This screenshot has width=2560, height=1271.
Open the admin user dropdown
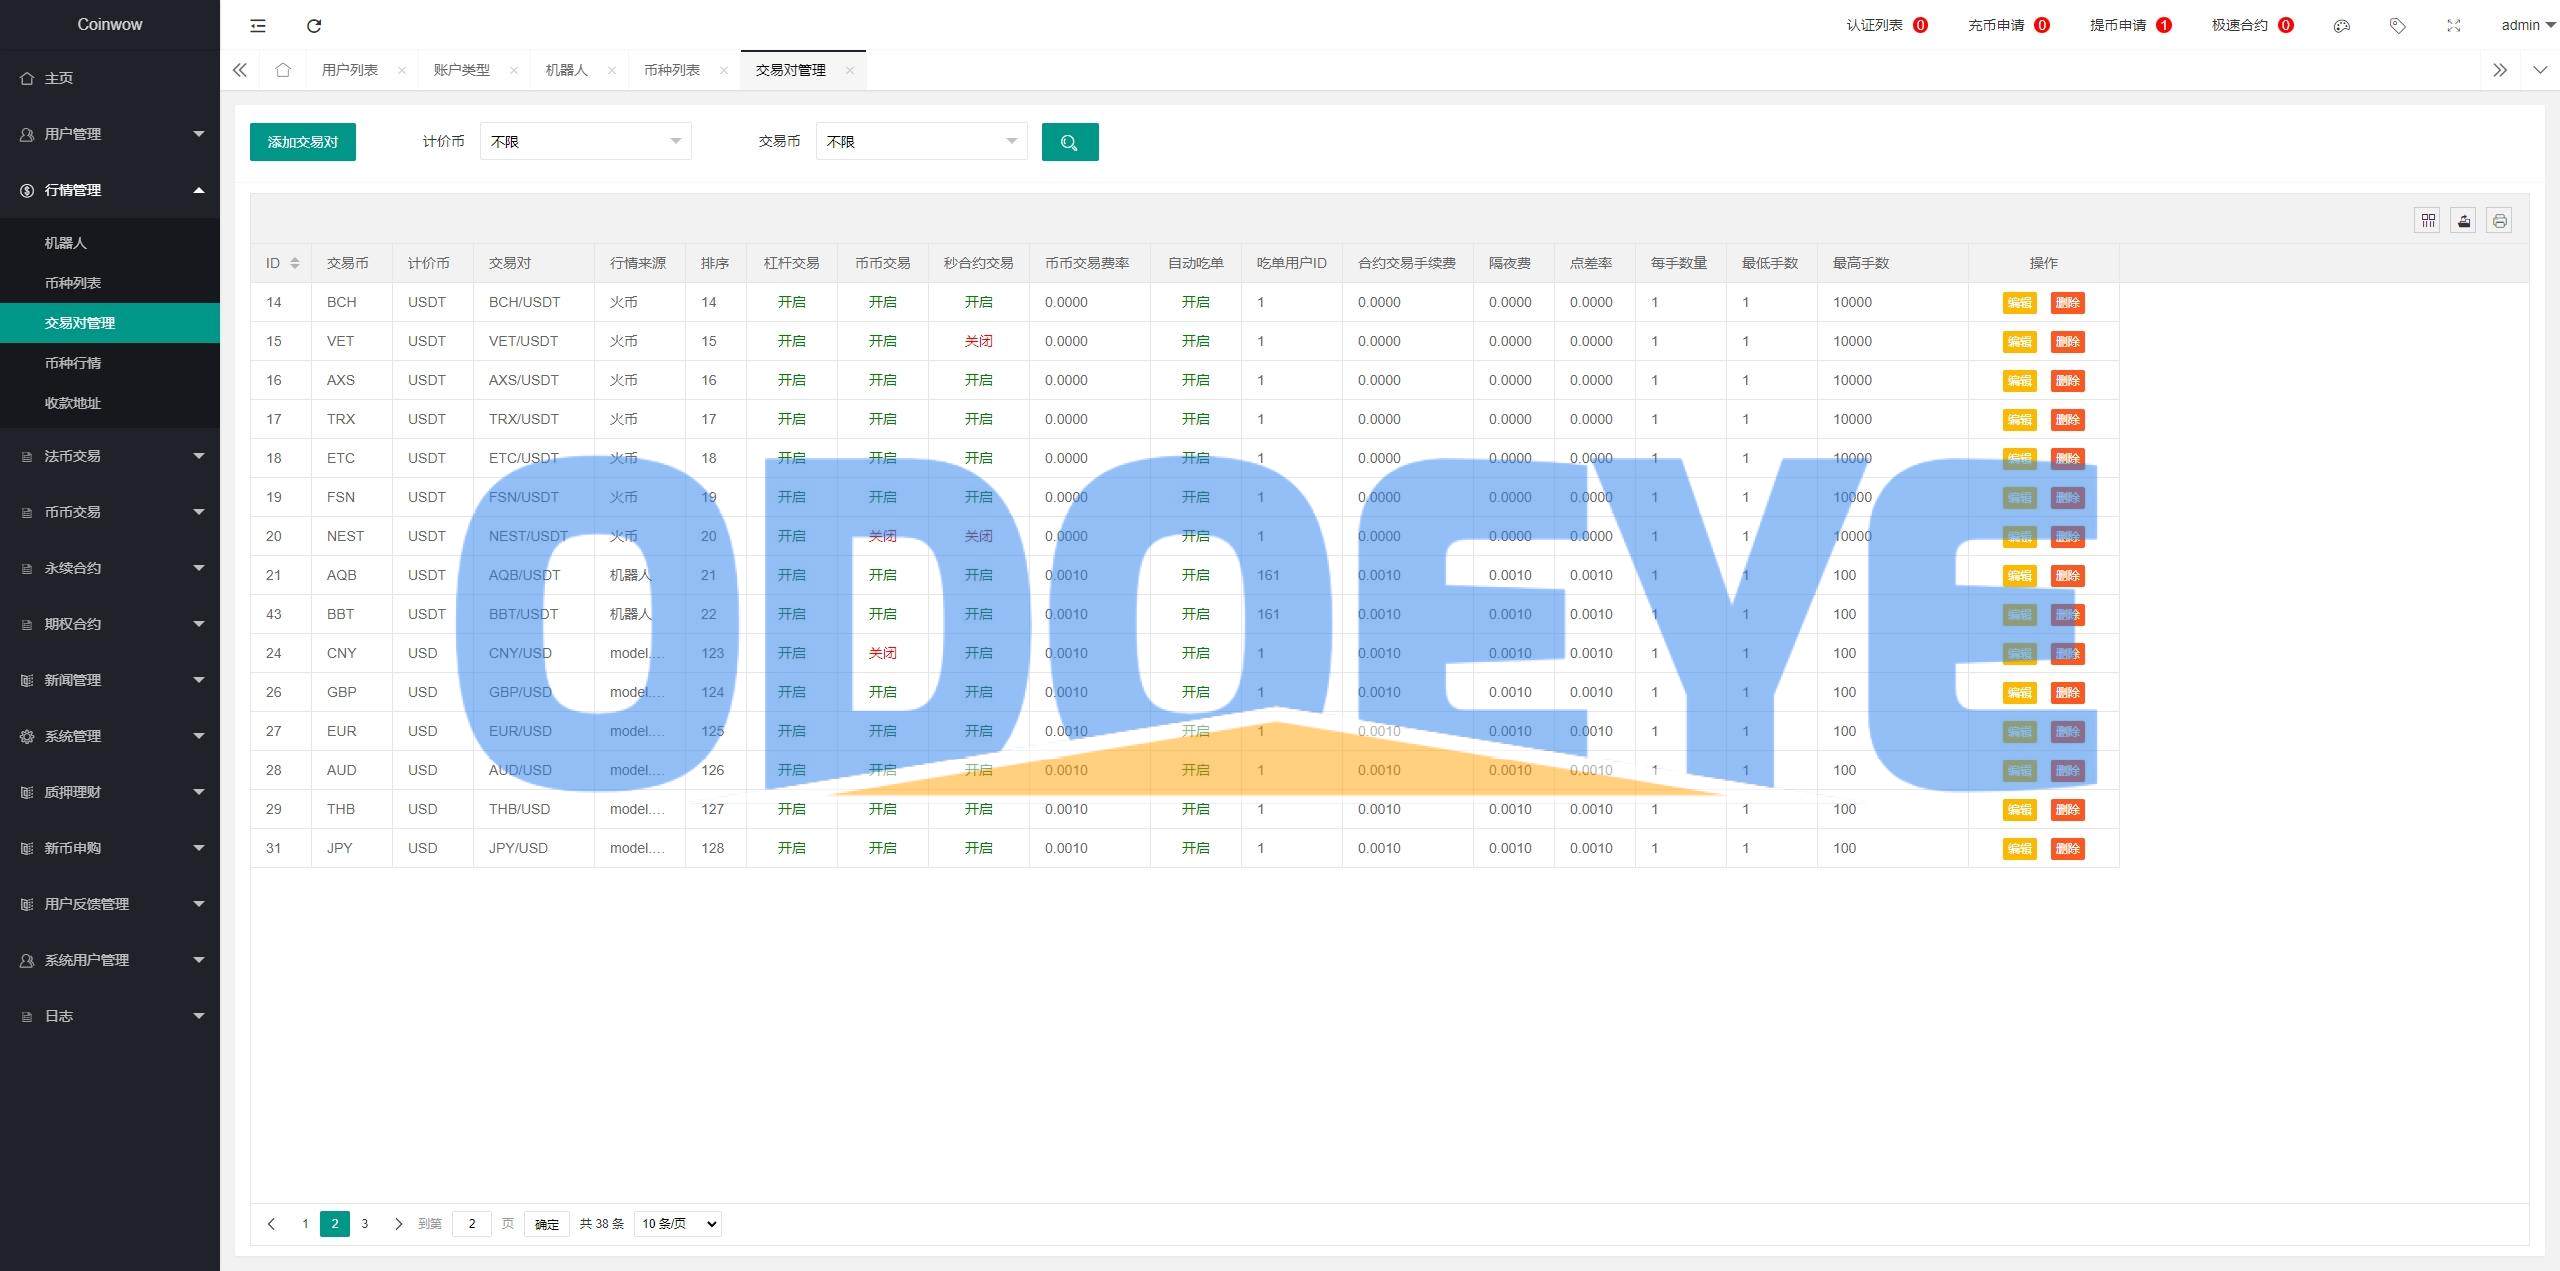(x=2528, y=26)
